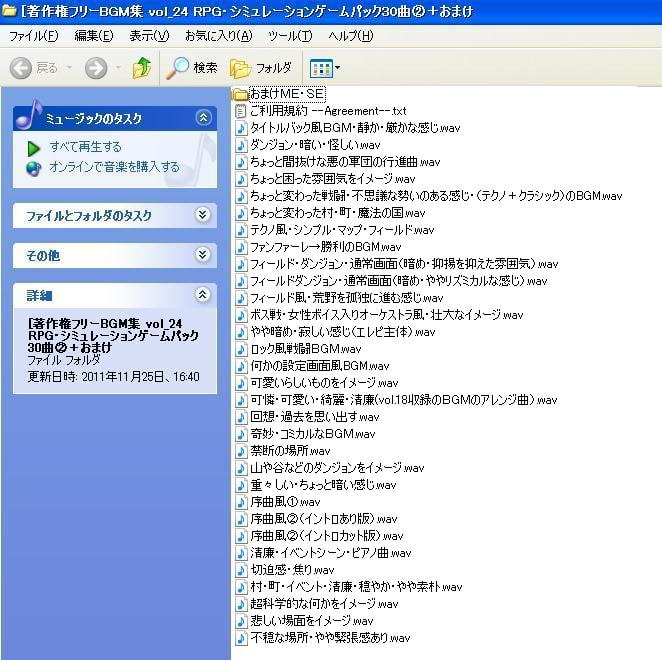Select file name 序曲風②(イントロカット版).wav

(326, 536)
